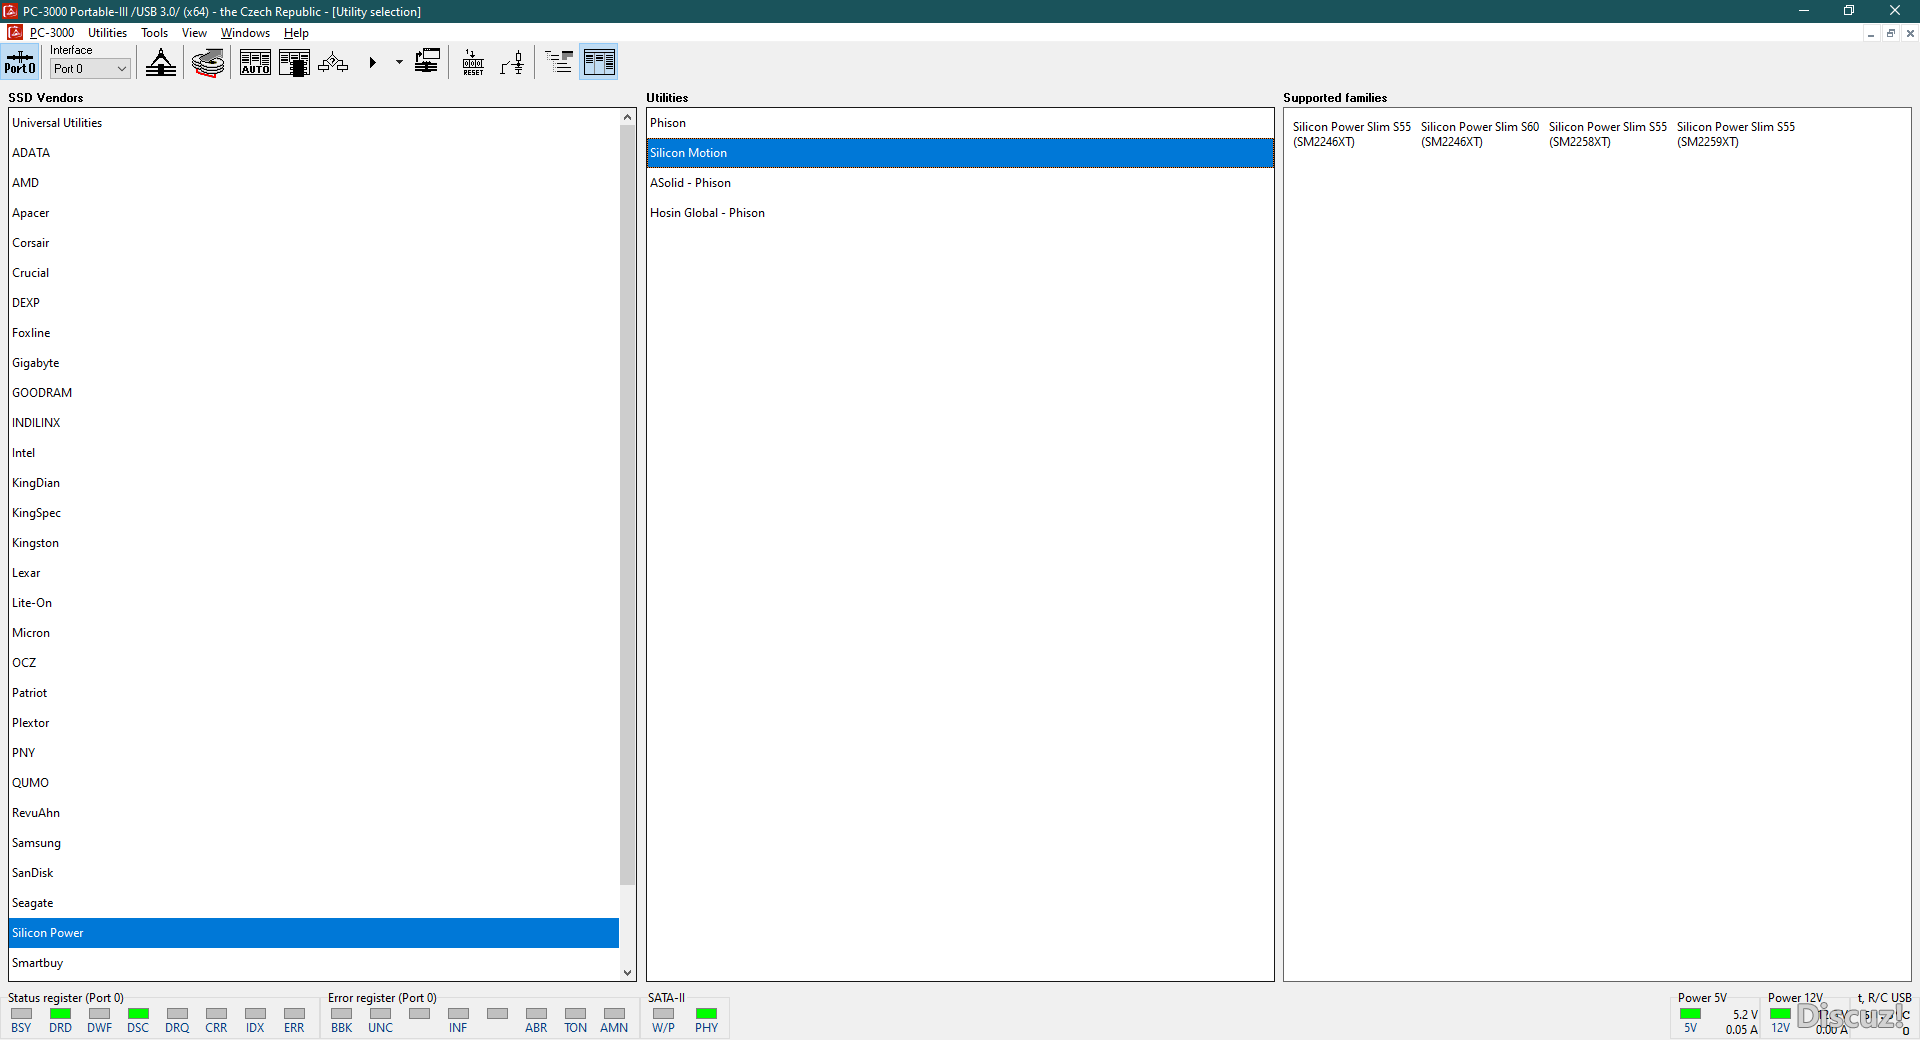Select Samsung vendor
Screen dimensions: 1920x1040
tap(314, 843)
